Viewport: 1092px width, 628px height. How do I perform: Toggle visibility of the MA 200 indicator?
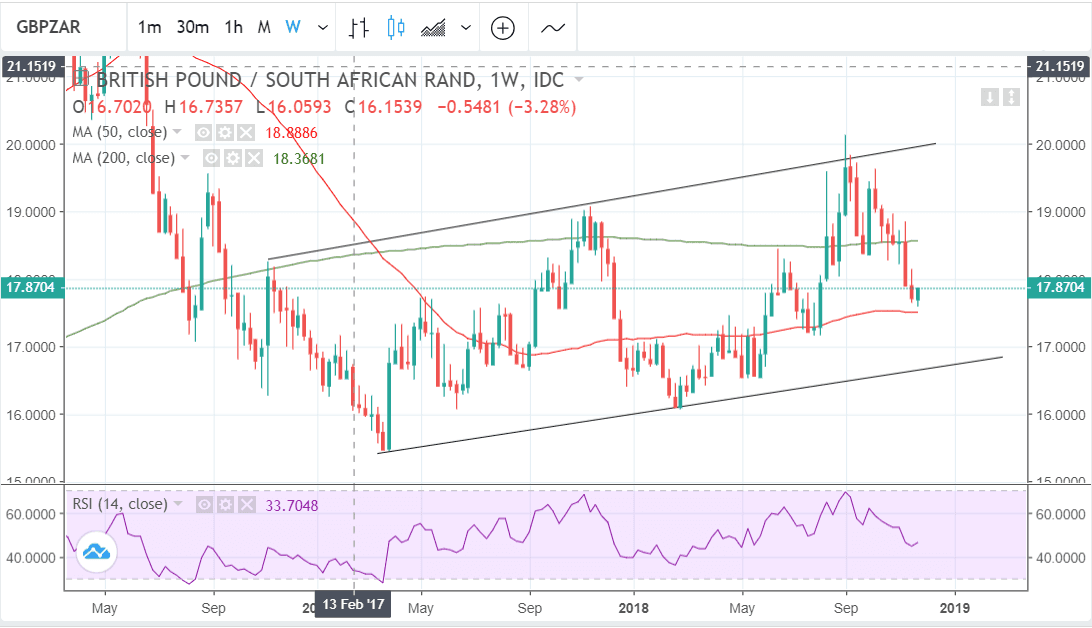click(x=212, y=158)
